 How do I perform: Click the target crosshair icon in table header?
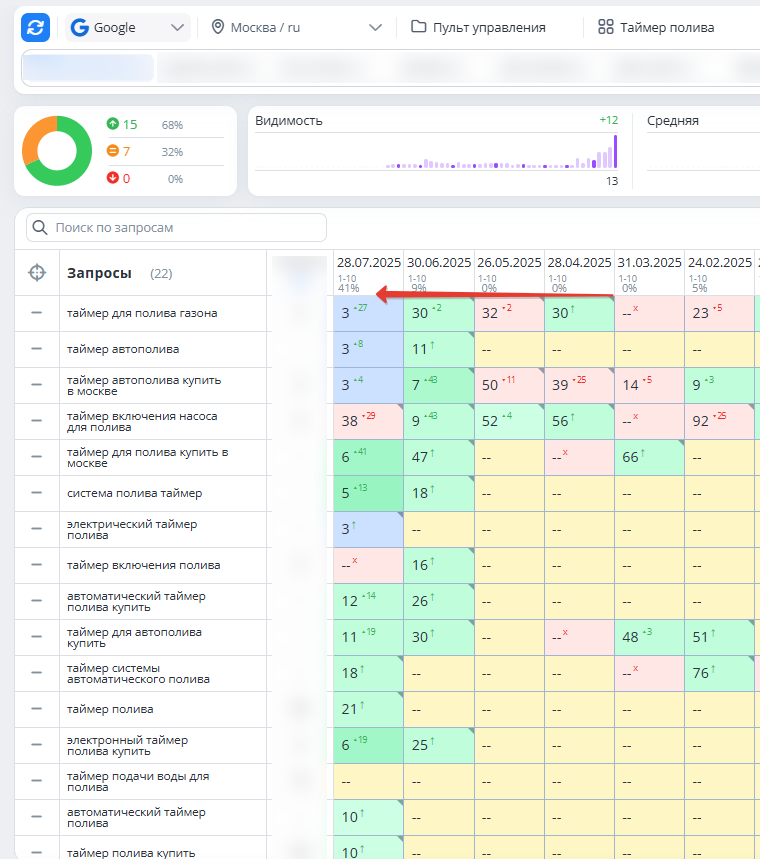click(x=37, y=273)
